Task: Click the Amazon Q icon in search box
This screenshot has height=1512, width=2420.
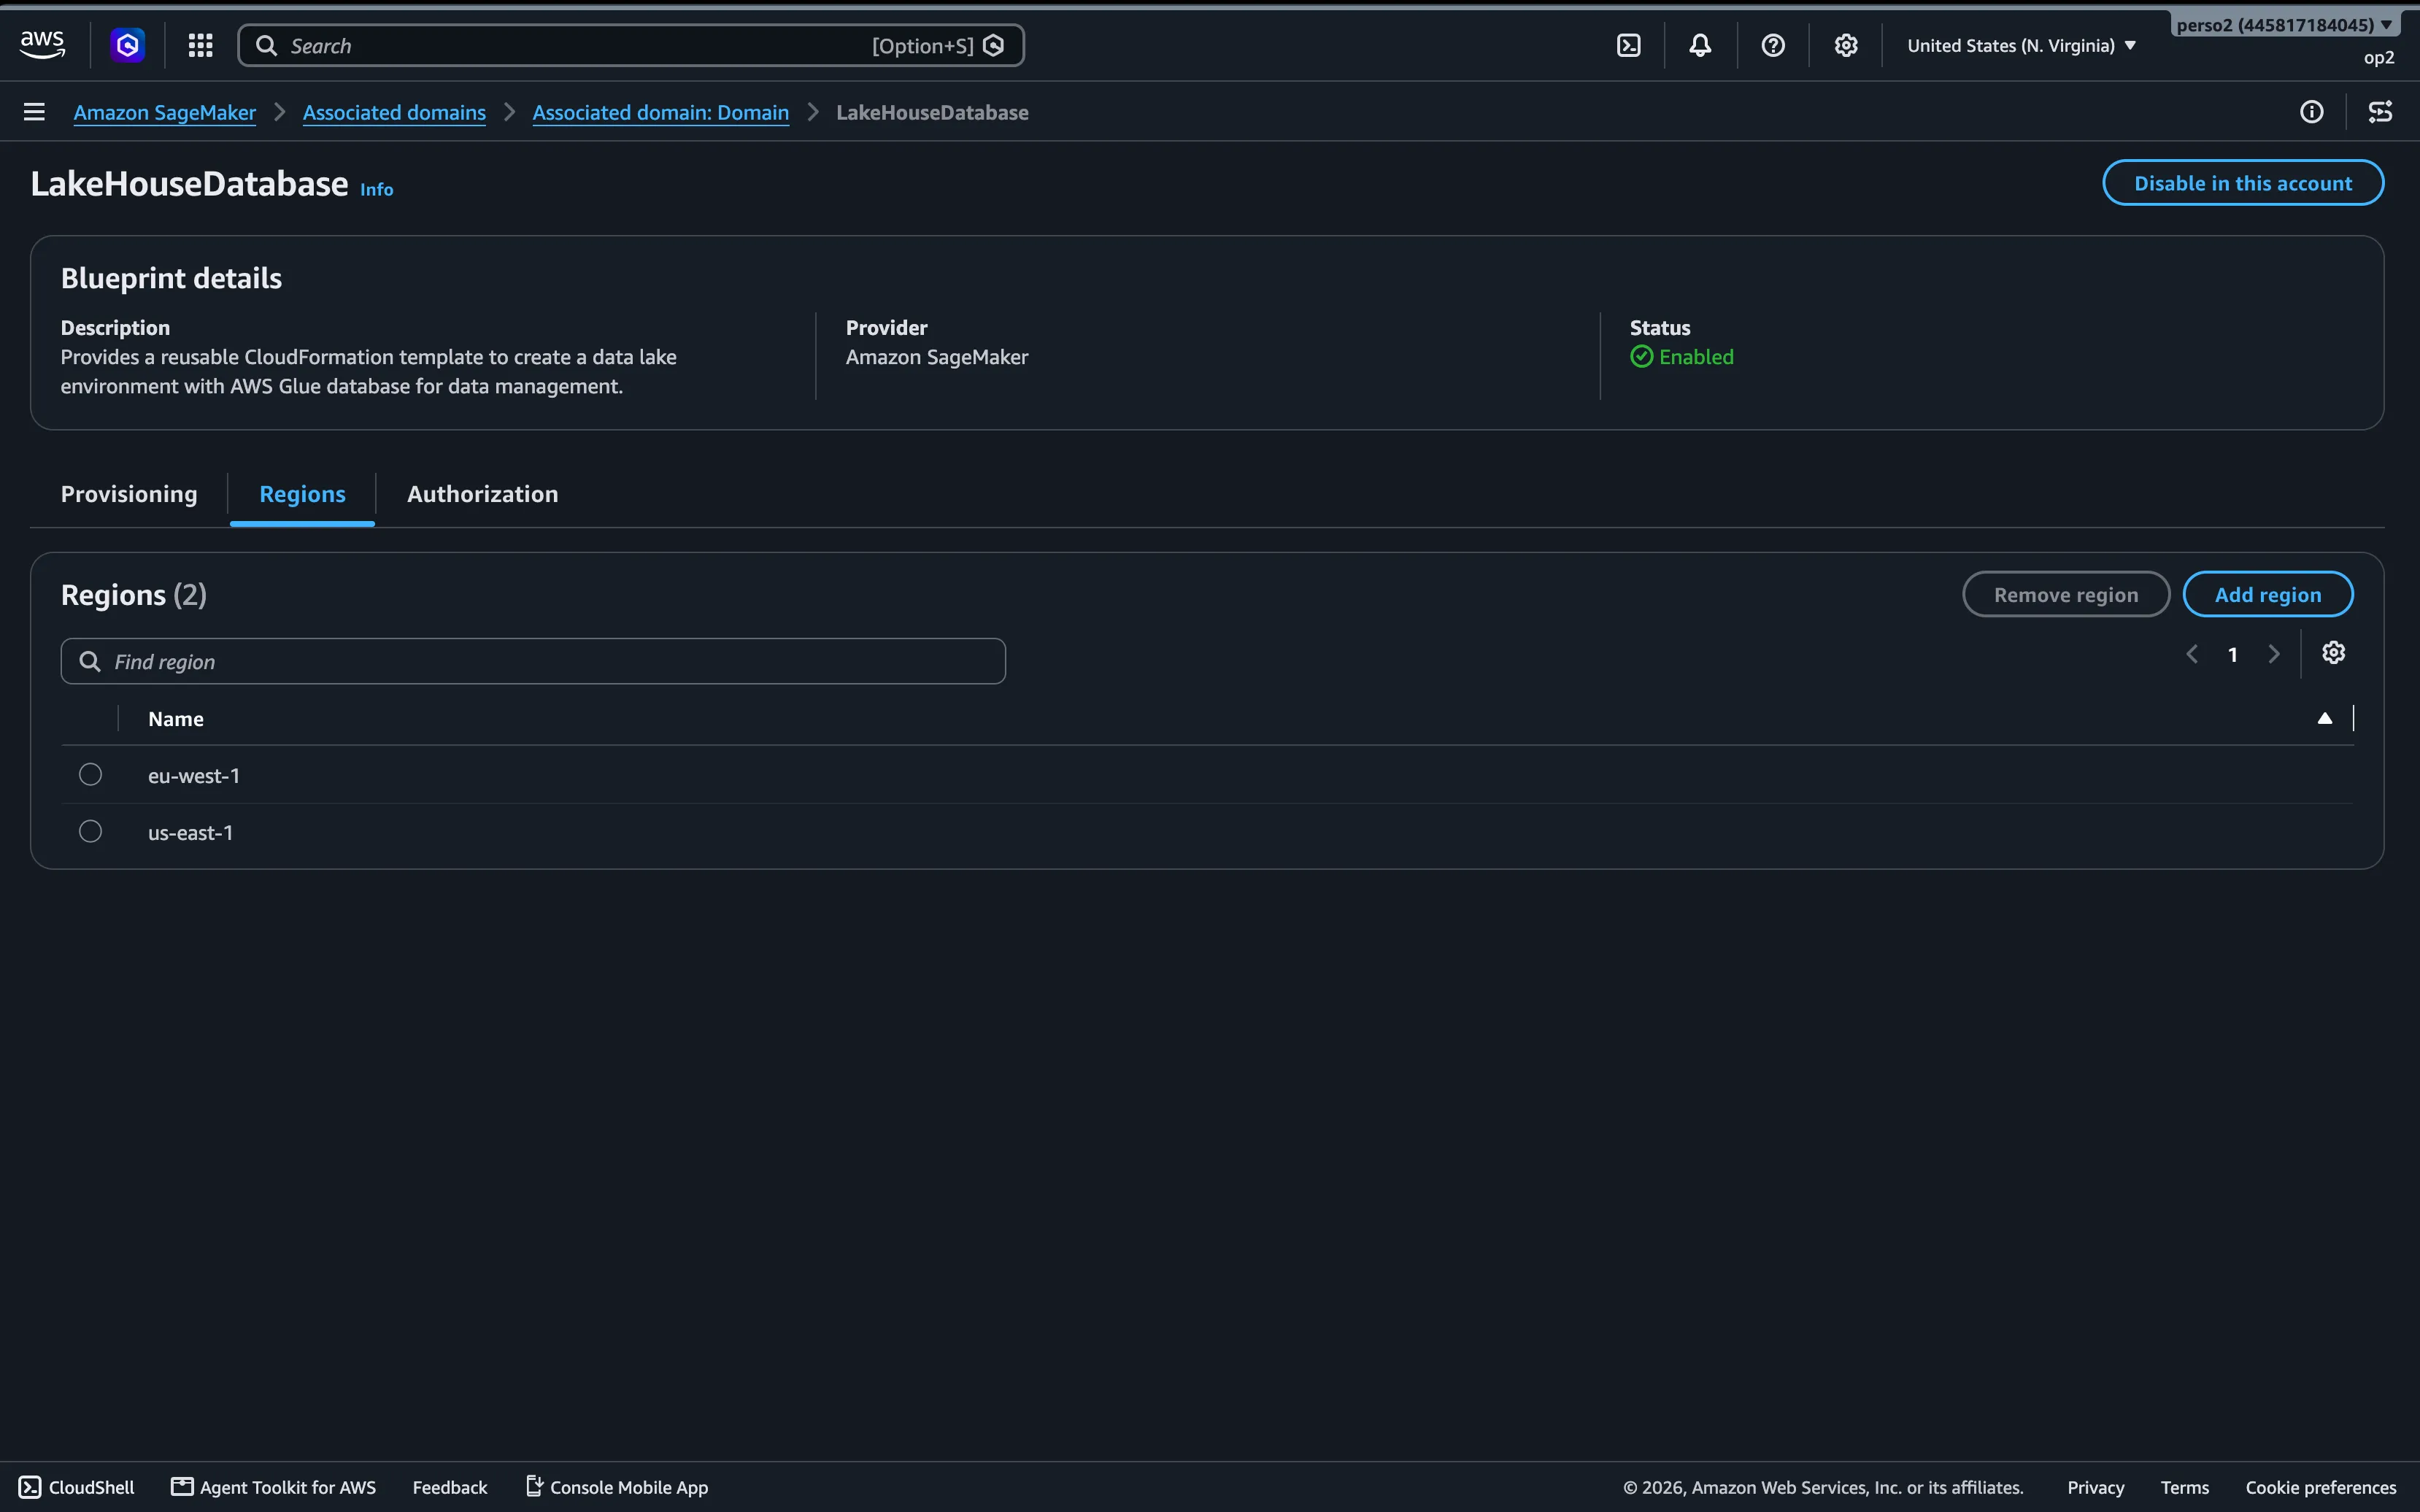Action: pyautogui.click(x=994, y=45)
